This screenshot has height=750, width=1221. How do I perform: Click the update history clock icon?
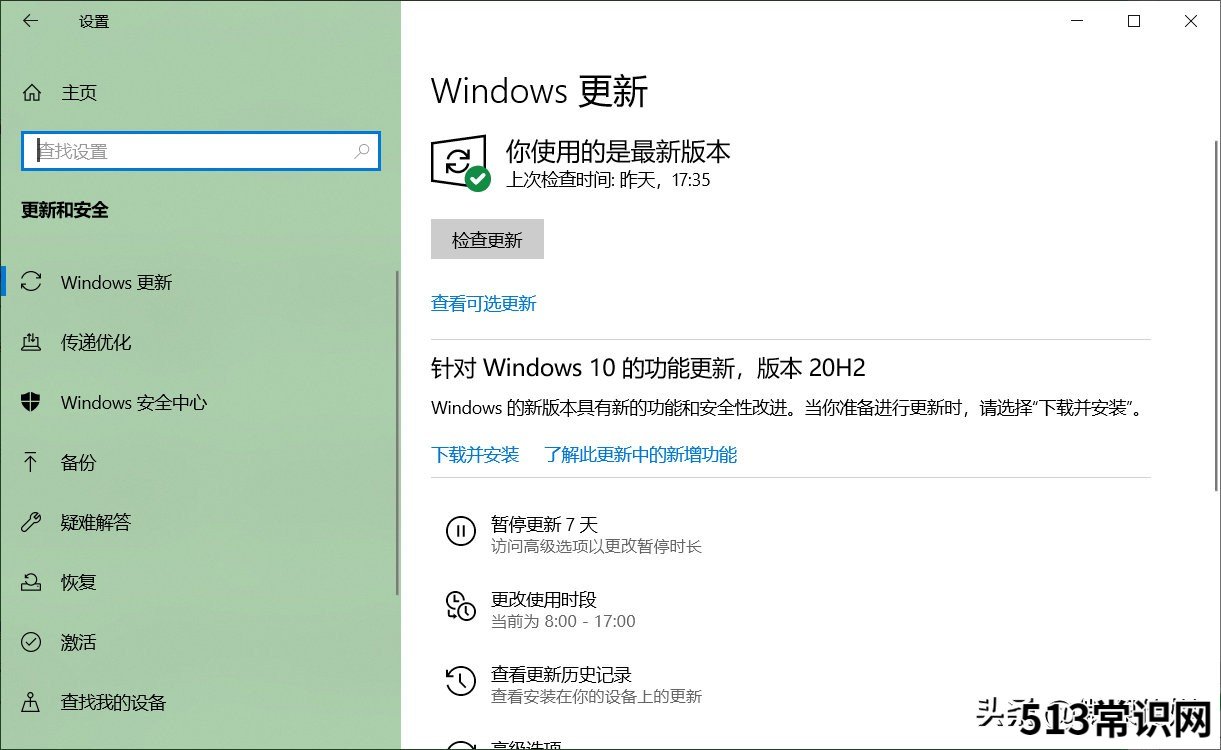[460, 681]
